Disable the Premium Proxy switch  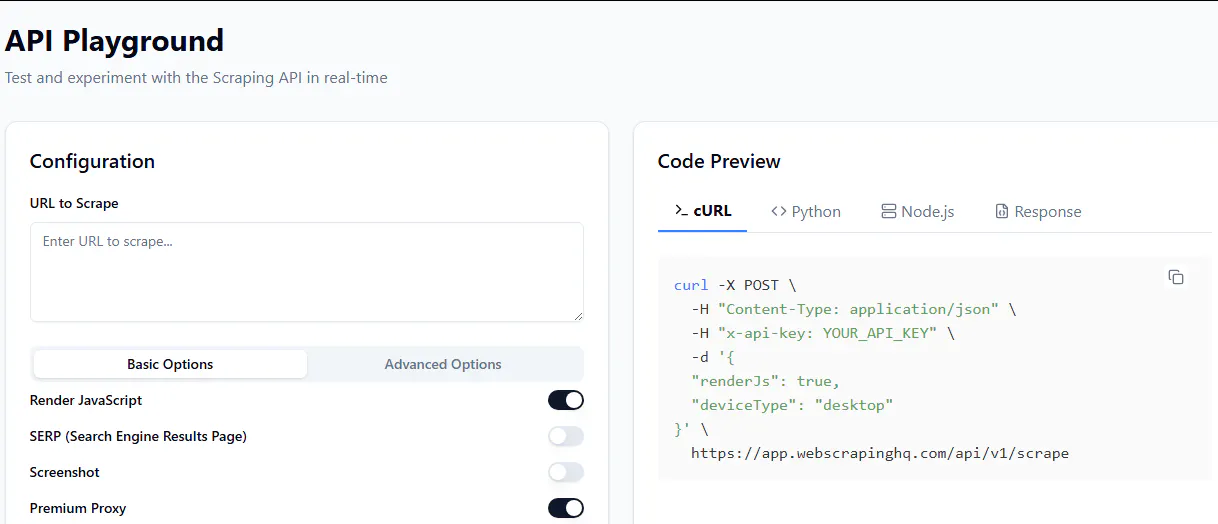(x=566, y=508)
